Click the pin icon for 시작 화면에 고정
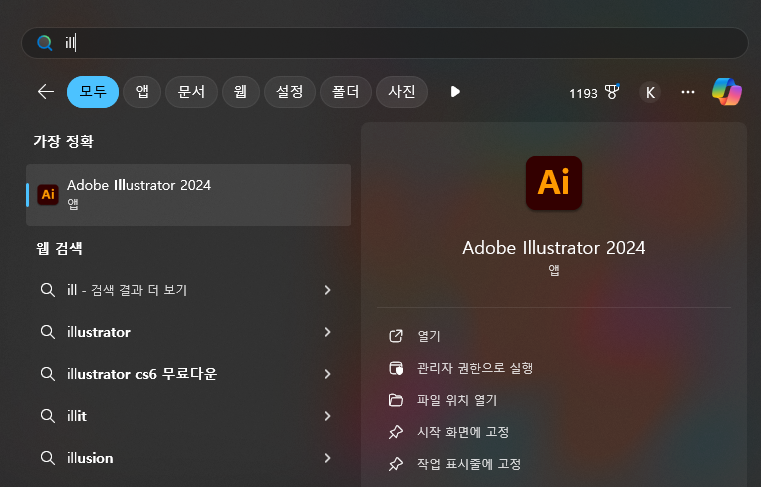The image size is (761, 487). pyautogui.click(x=396, y=432)
